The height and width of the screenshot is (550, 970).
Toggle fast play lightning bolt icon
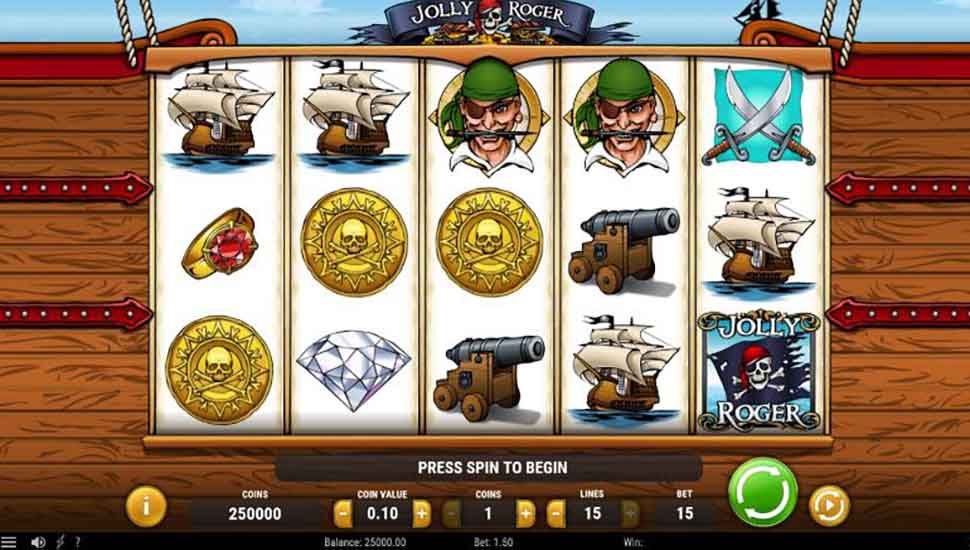point(60,543)
